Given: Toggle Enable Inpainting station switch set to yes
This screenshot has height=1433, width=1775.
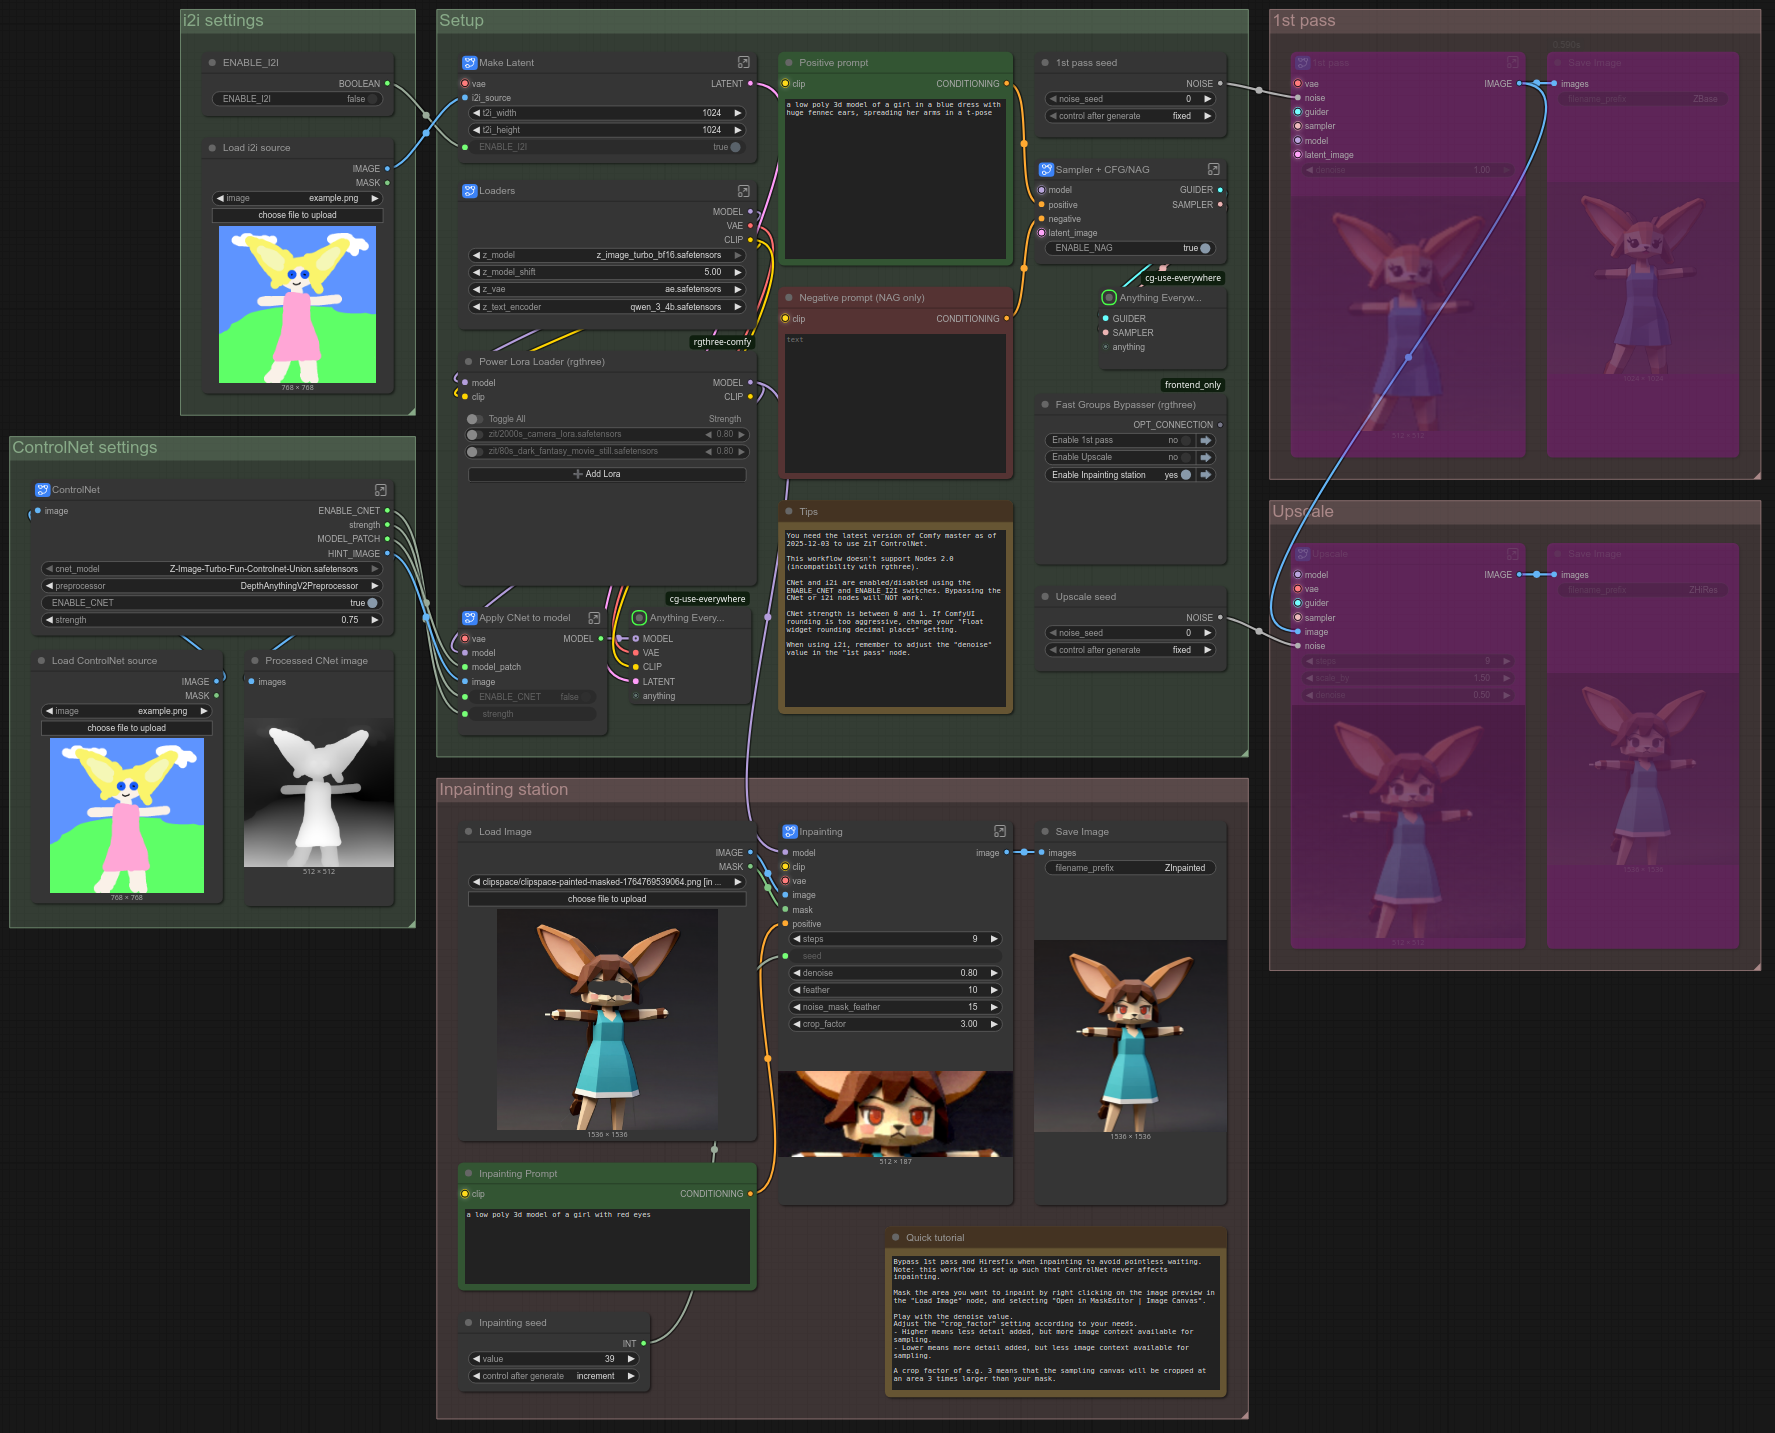Looking at the screenshot, I should pos(1186,475).
